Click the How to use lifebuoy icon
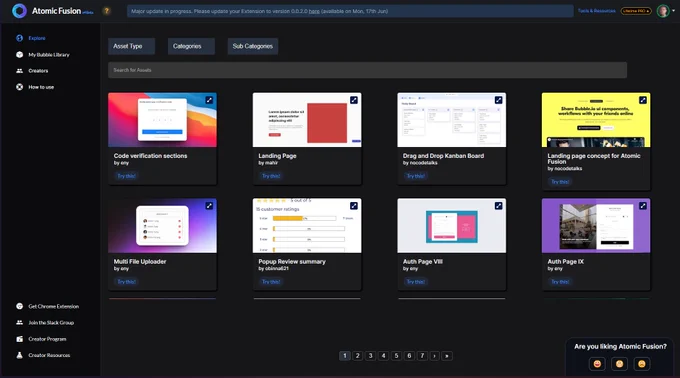The width and height of the screenshot is (680, 378). (20, 87)
